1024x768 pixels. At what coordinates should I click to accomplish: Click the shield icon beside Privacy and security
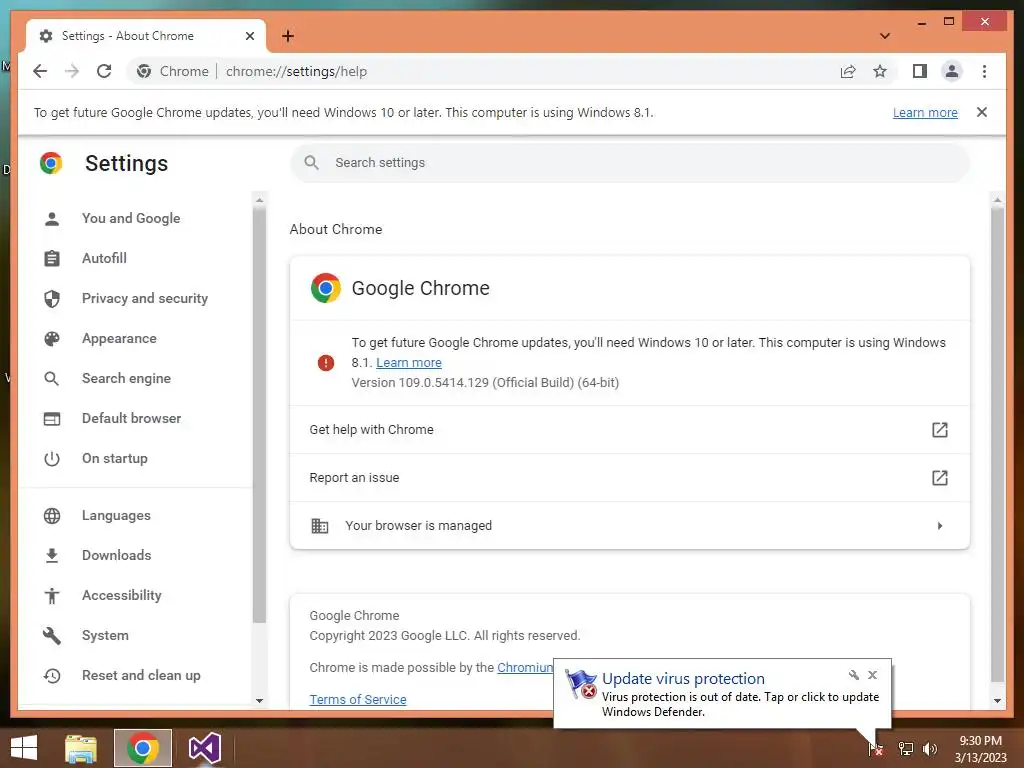point(52,298)
